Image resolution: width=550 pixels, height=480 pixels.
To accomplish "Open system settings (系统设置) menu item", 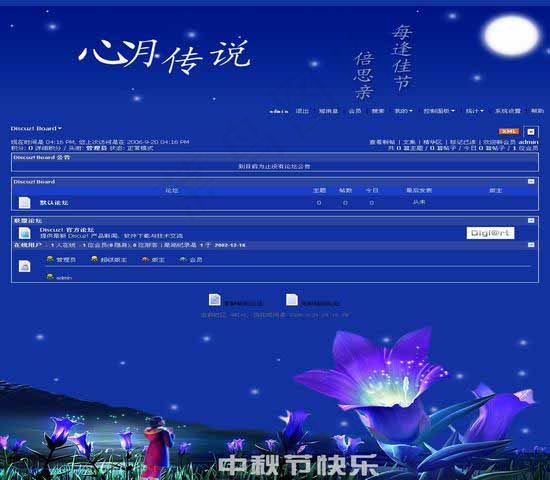I will [508, 111].
